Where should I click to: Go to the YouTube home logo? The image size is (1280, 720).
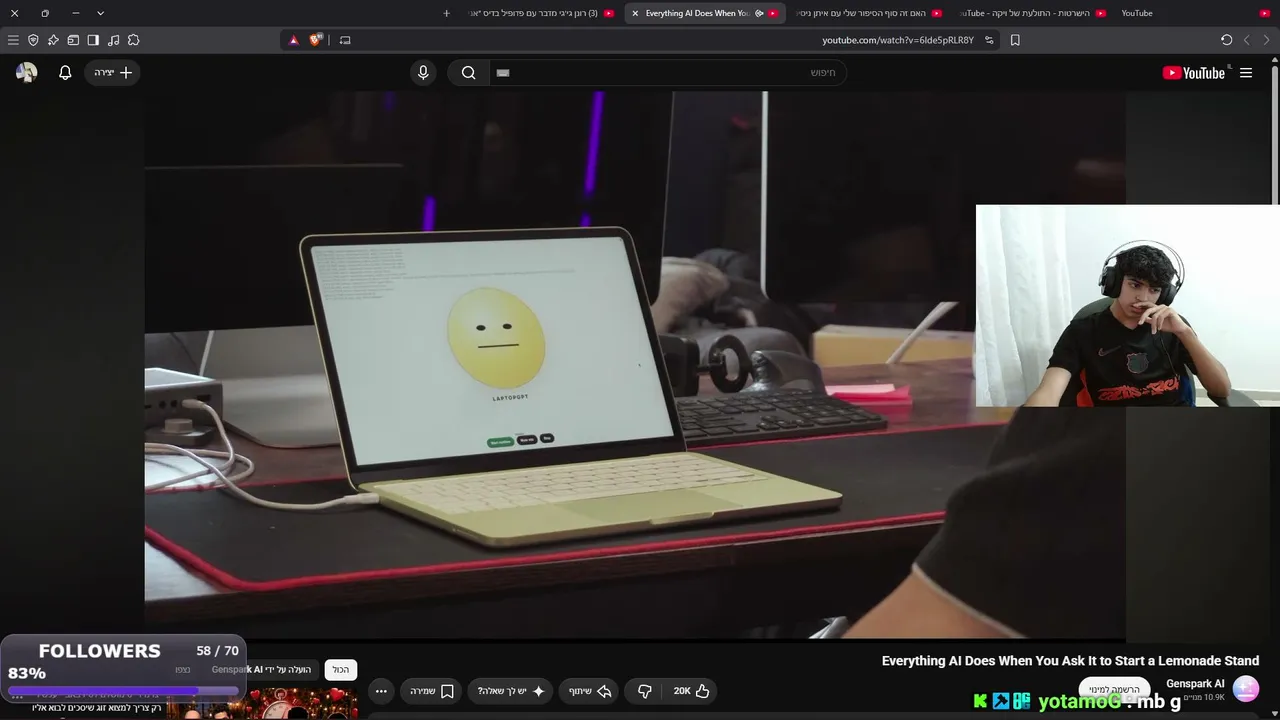coord(1193,73)
